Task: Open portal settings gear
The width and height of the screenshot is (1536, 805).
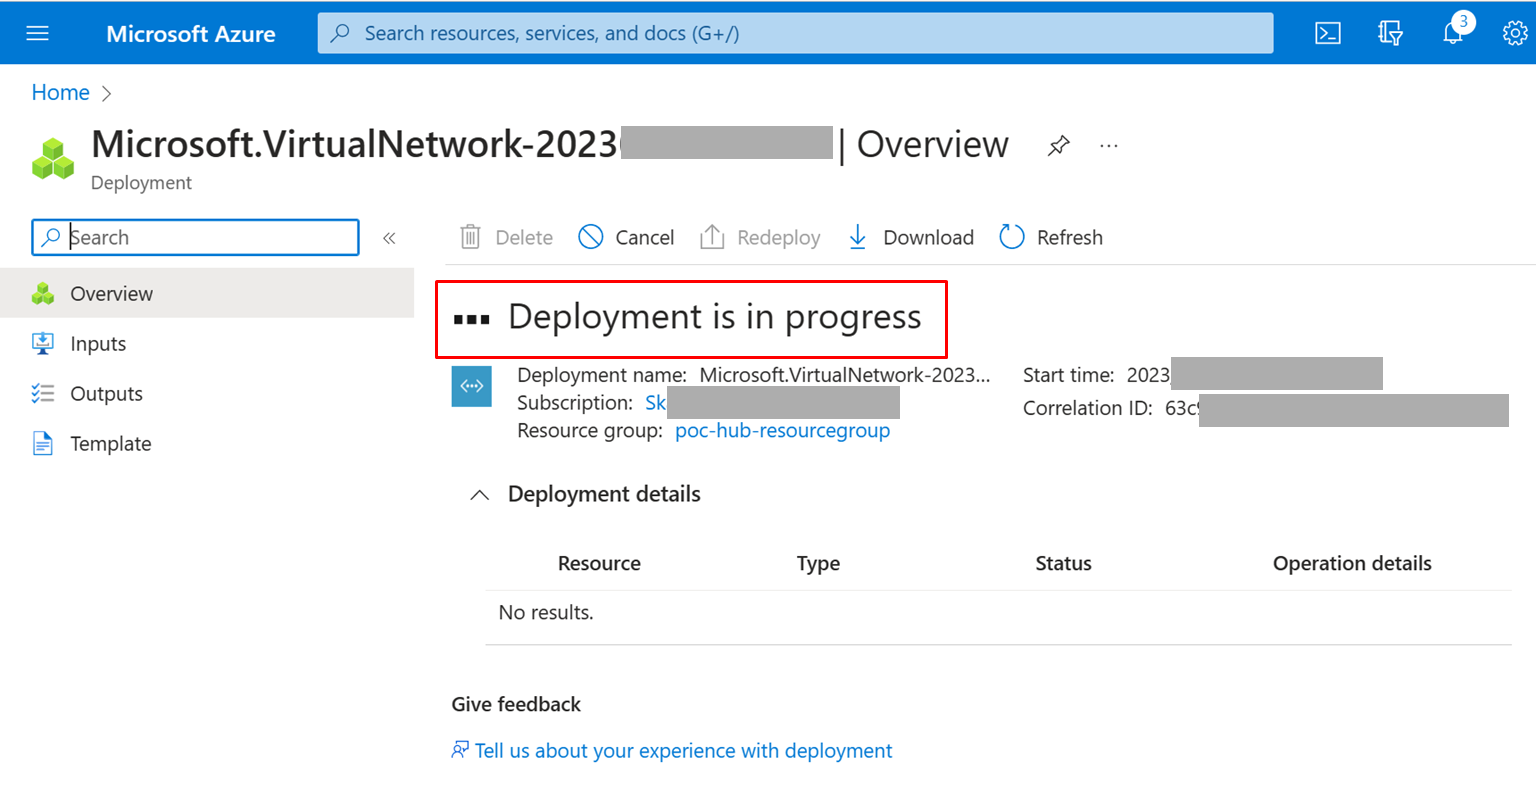Action: click(1515, 33)
